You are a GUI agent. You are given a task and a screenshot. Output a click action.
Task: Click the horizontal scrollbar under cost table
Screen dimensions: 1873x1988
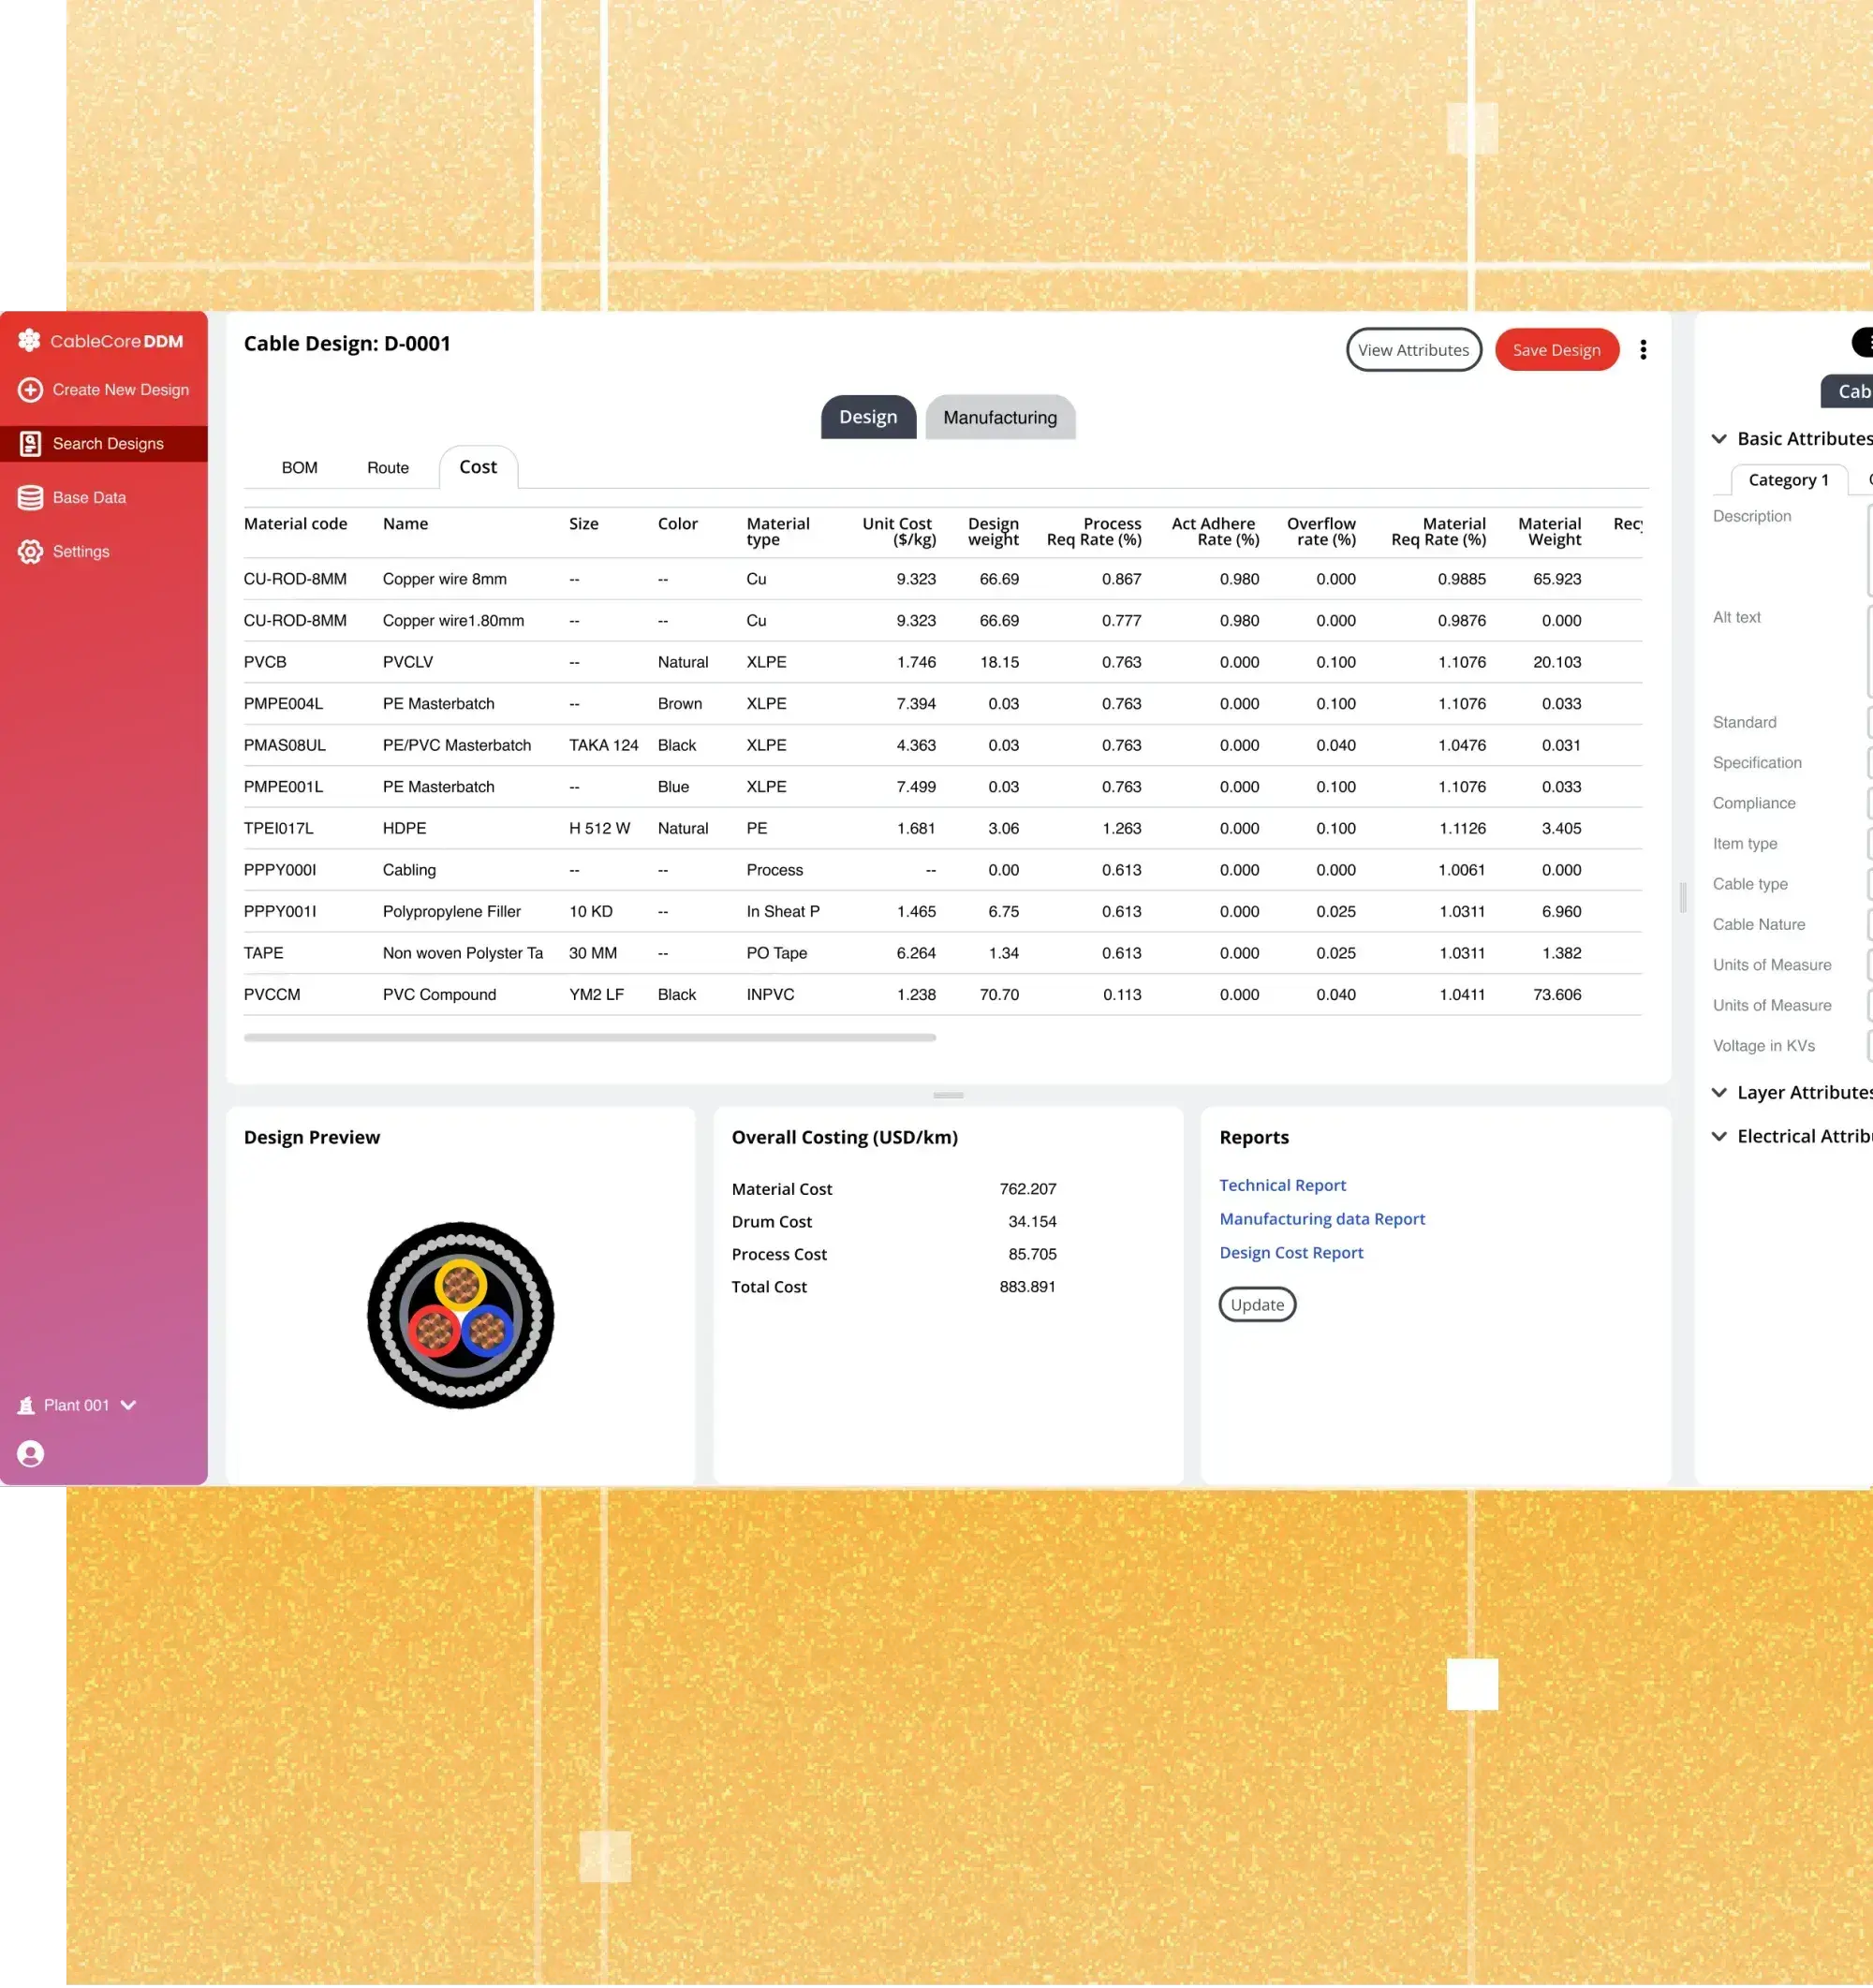(x=589, y=1038)
